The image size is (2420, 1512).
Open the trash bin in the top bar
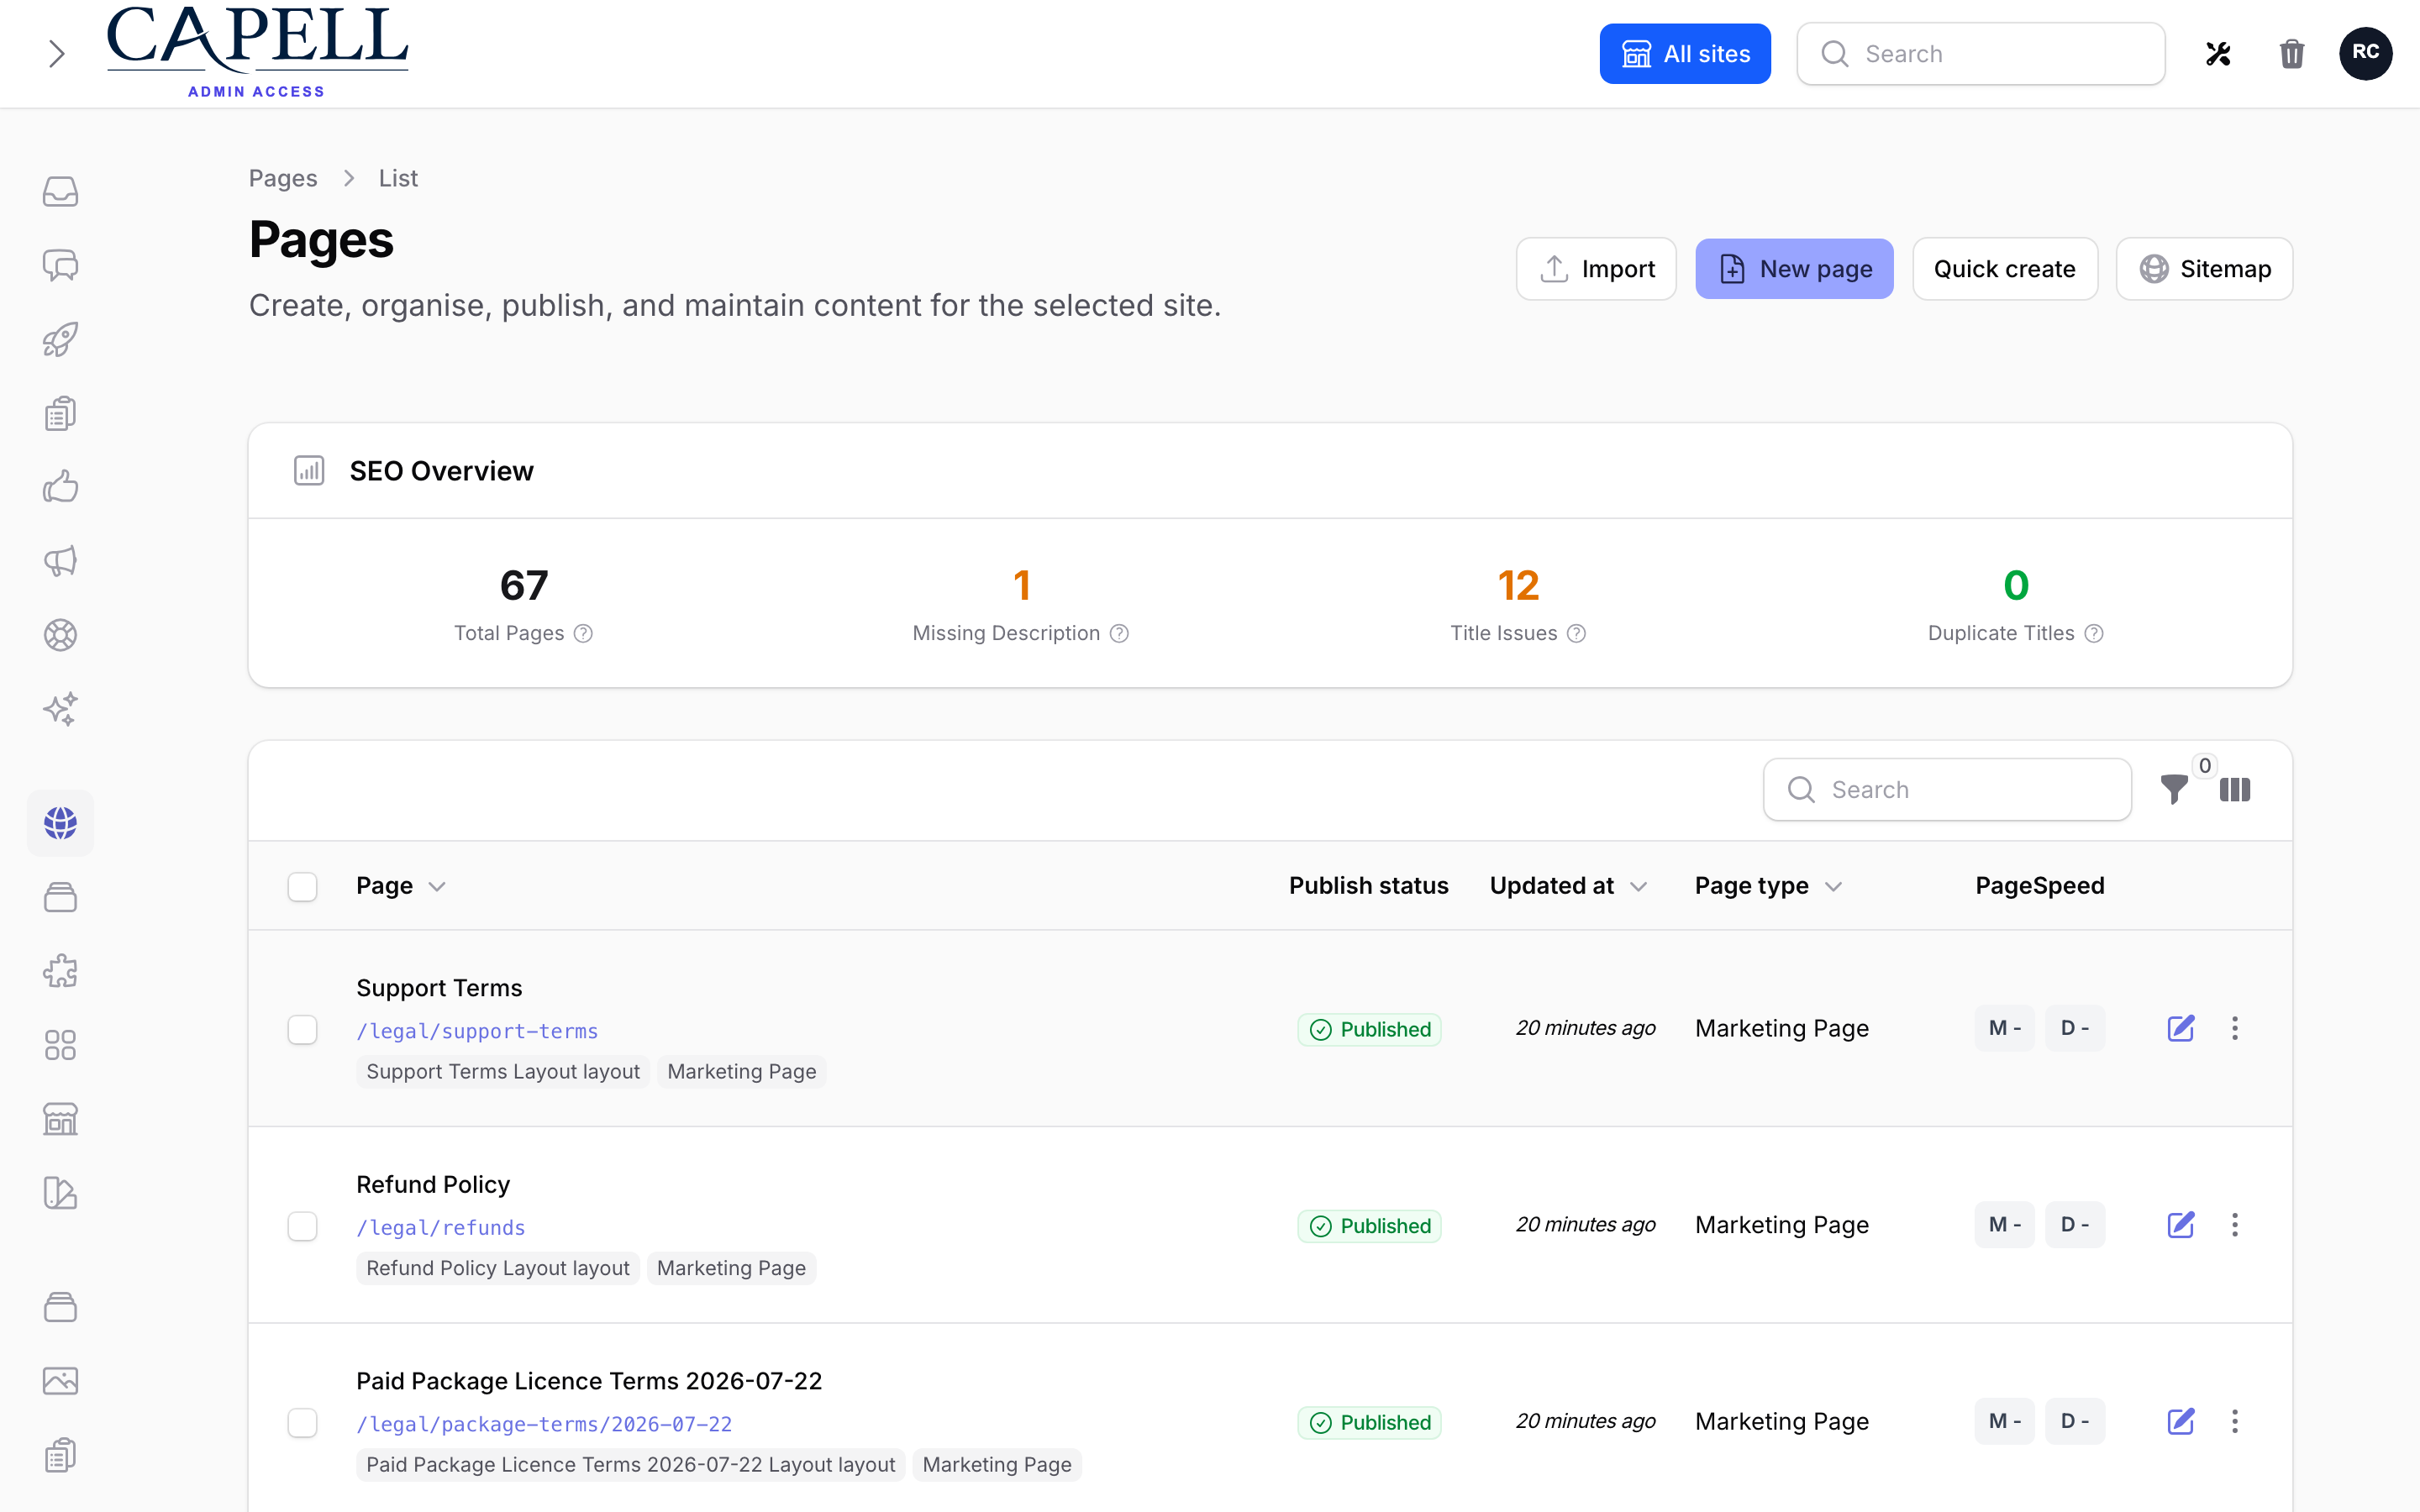coord(2292,54)
